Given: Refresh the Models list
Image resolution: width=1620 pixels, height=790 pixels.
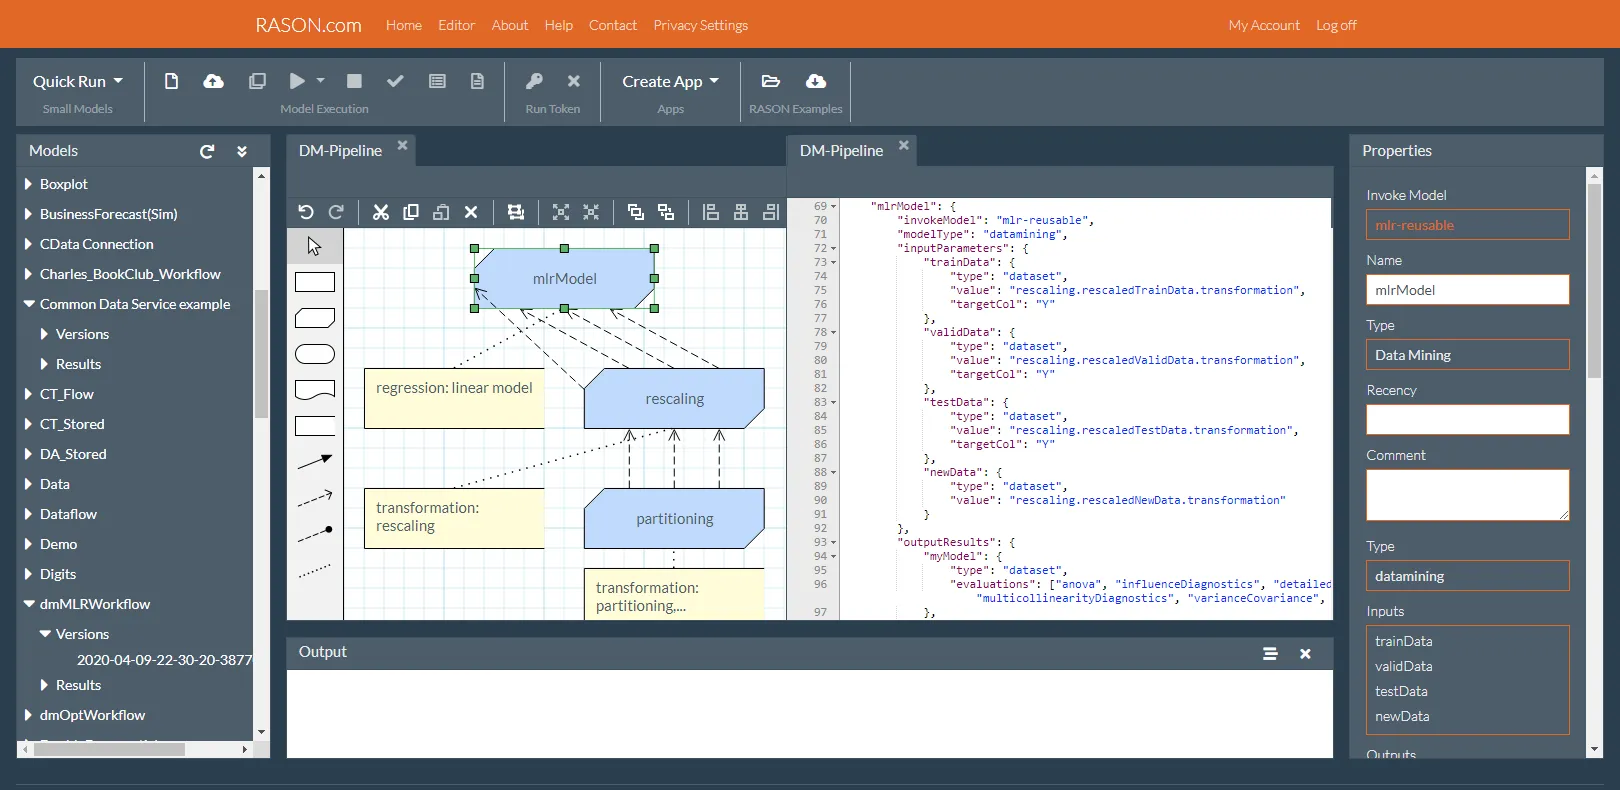Looking at the screenshot, I should 207,151.
